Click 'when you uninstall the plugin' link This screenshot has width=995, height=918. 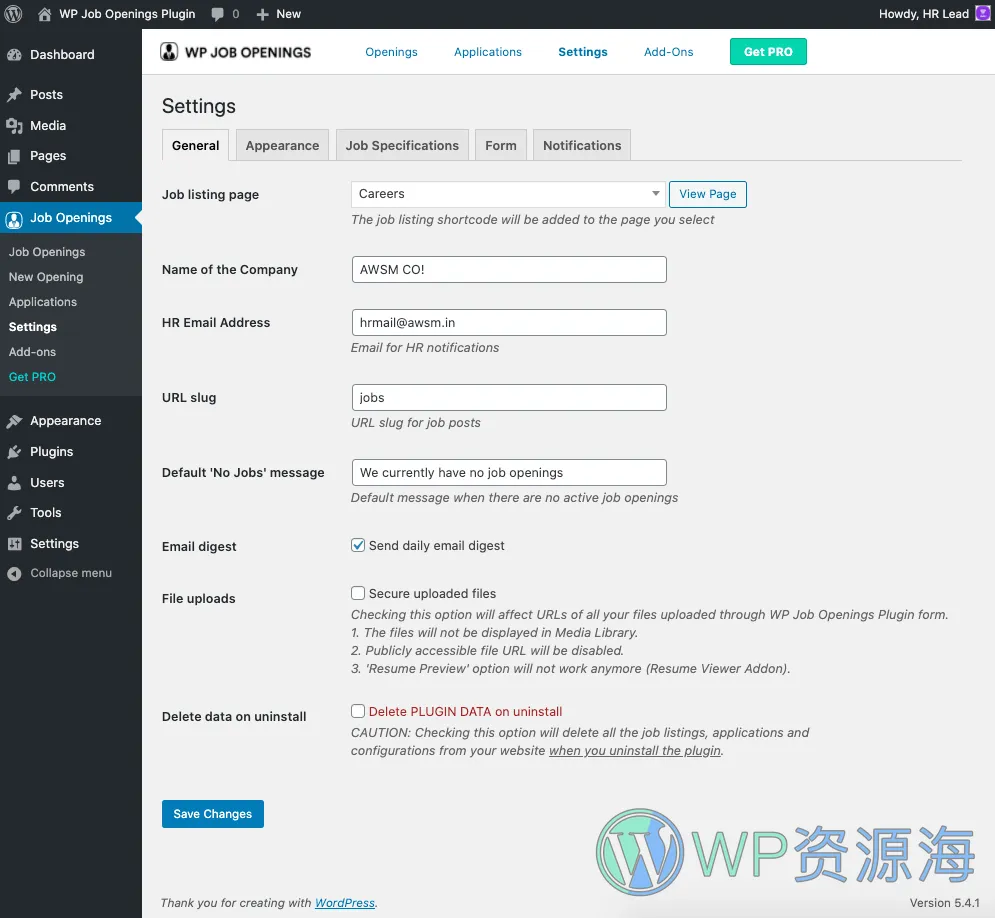(x=635, y=751)
